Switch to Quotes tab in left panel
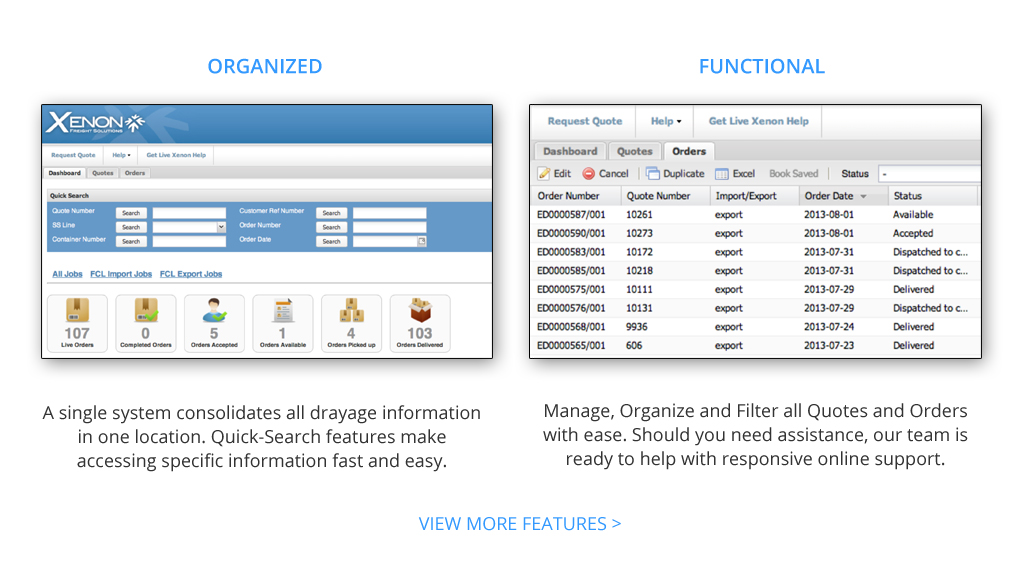Viewport: 1025px width, 574px height. pos(103,173)
